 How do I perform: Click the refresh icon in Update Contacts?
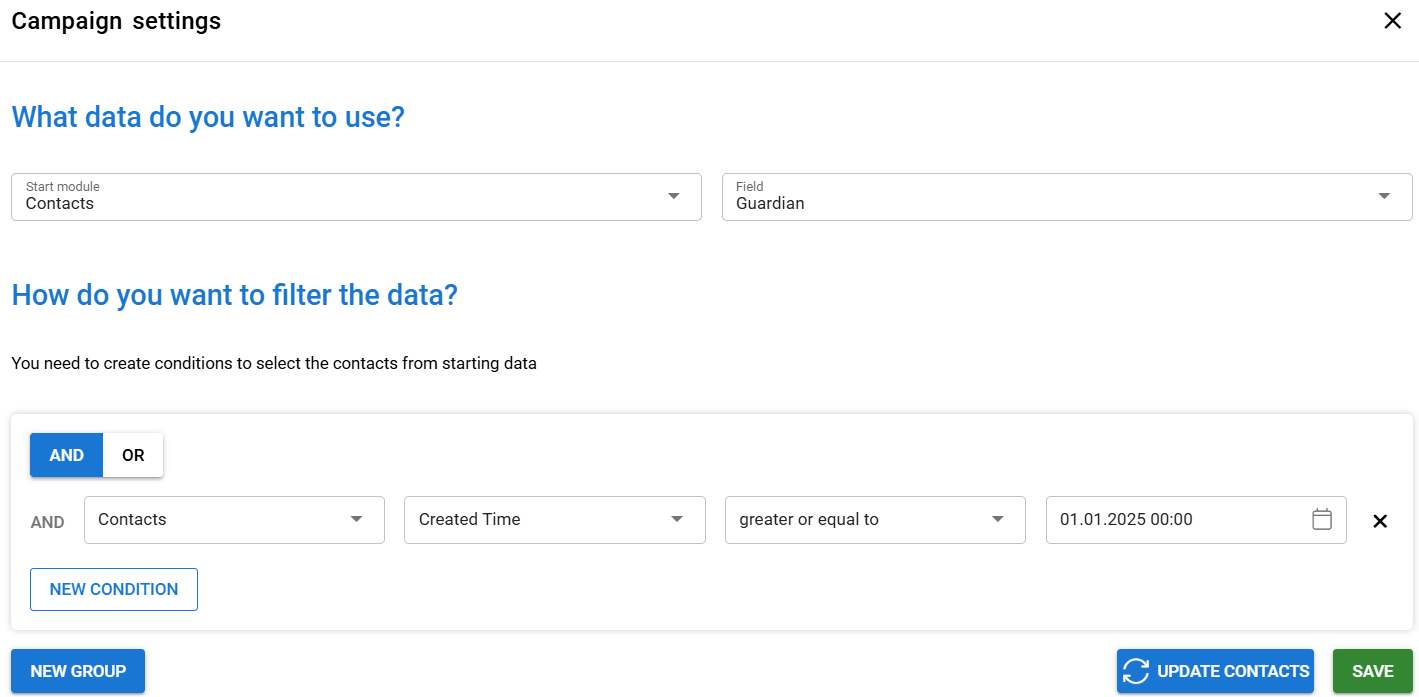pos(1136,671)
